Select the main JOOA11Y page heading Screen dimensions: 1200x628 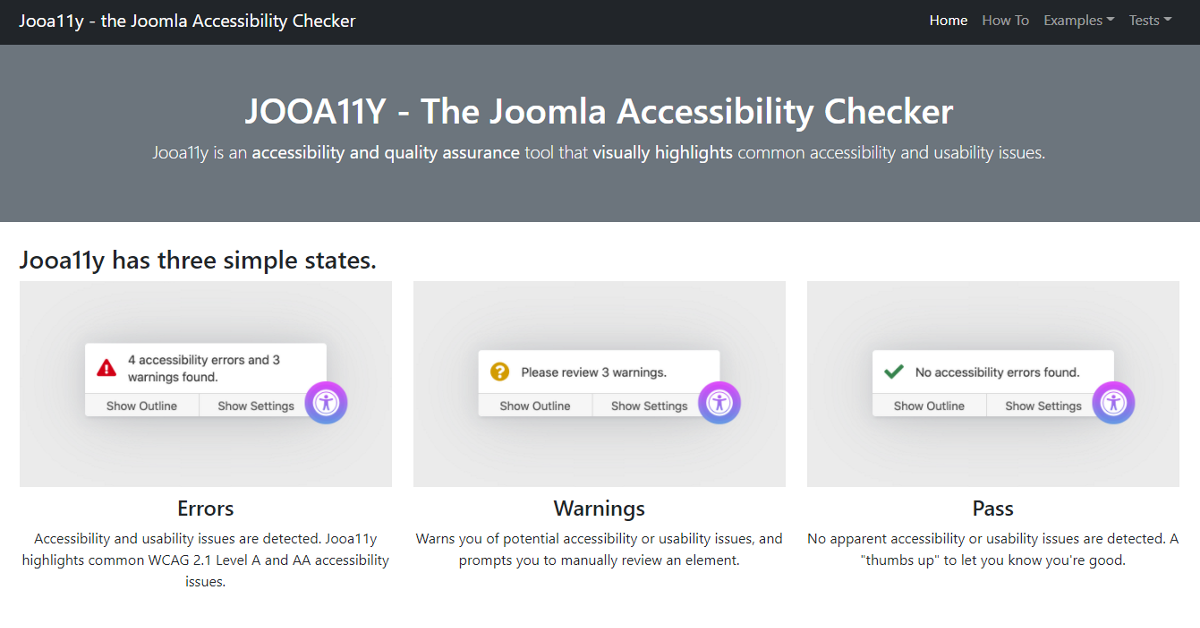tap(599, 111)
